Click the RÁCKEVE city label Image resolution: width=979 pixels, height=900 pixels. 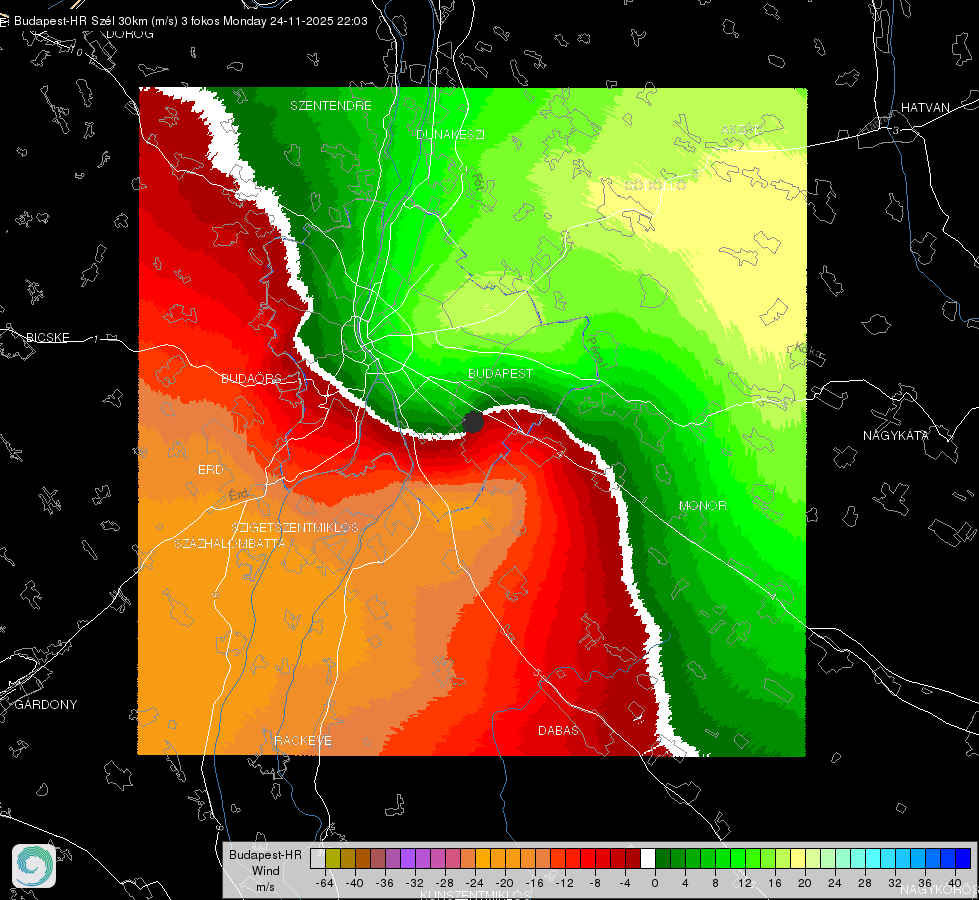(x=303, y=741)
